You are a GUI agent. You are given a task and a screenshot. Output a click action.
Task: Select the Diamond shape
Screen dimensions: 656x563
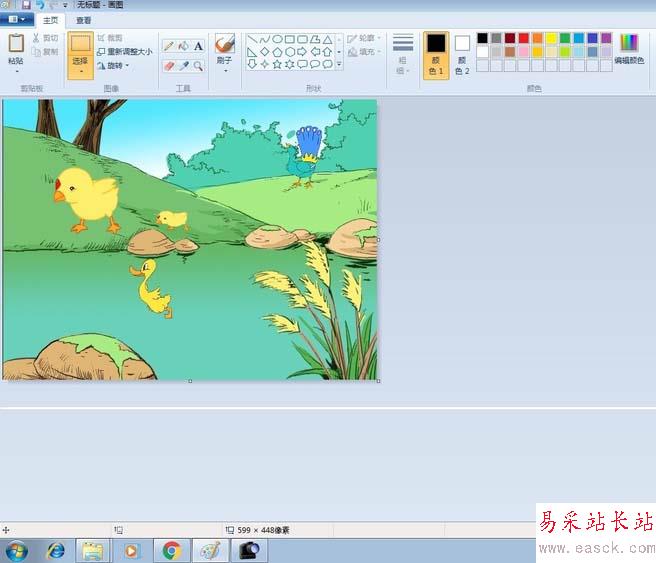[264, 52]
